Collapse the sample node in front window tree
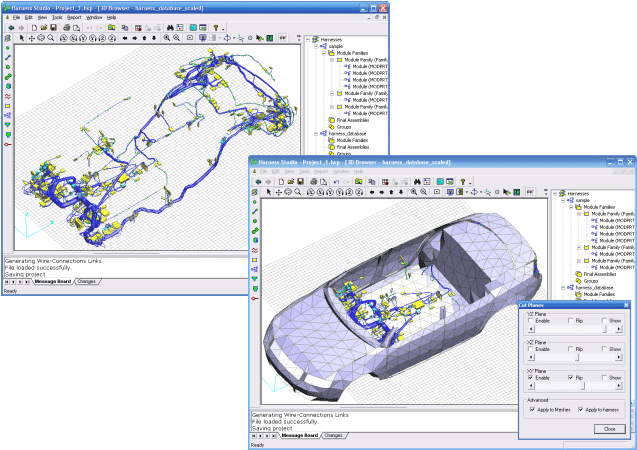The width and height of the screenshot is (637, 450). (x=563, y=200)
